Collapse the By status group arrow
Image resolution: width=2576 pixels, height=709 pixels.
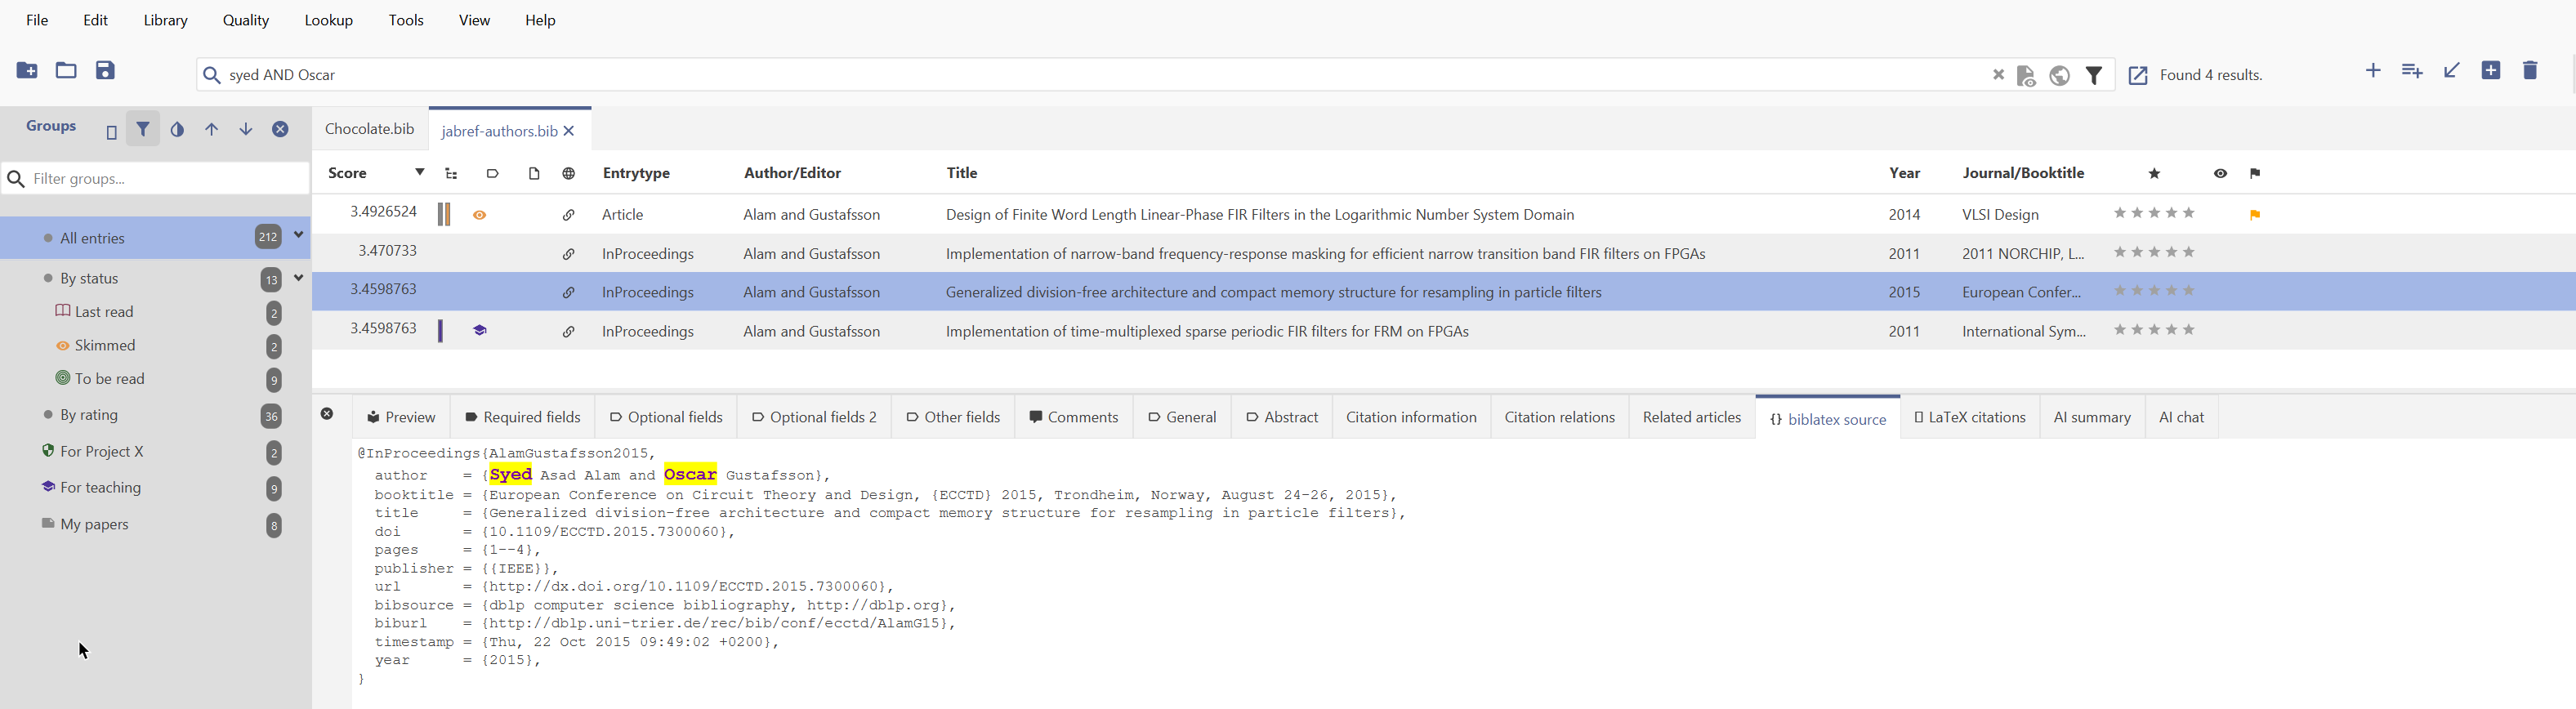click(298, 278)
